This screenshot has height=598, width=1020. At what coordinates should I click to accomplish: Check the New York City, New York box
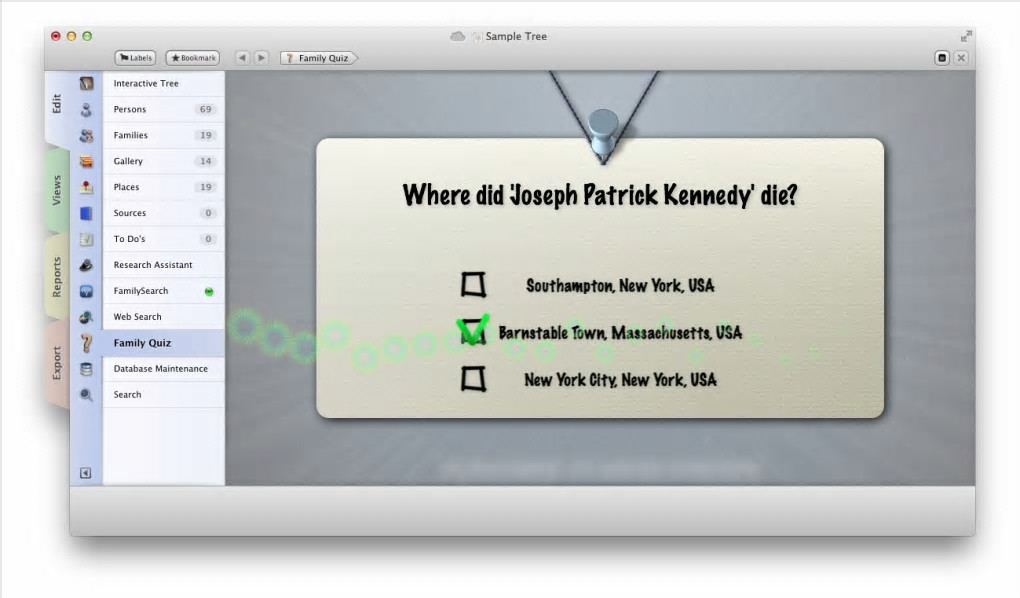[474, 379]
